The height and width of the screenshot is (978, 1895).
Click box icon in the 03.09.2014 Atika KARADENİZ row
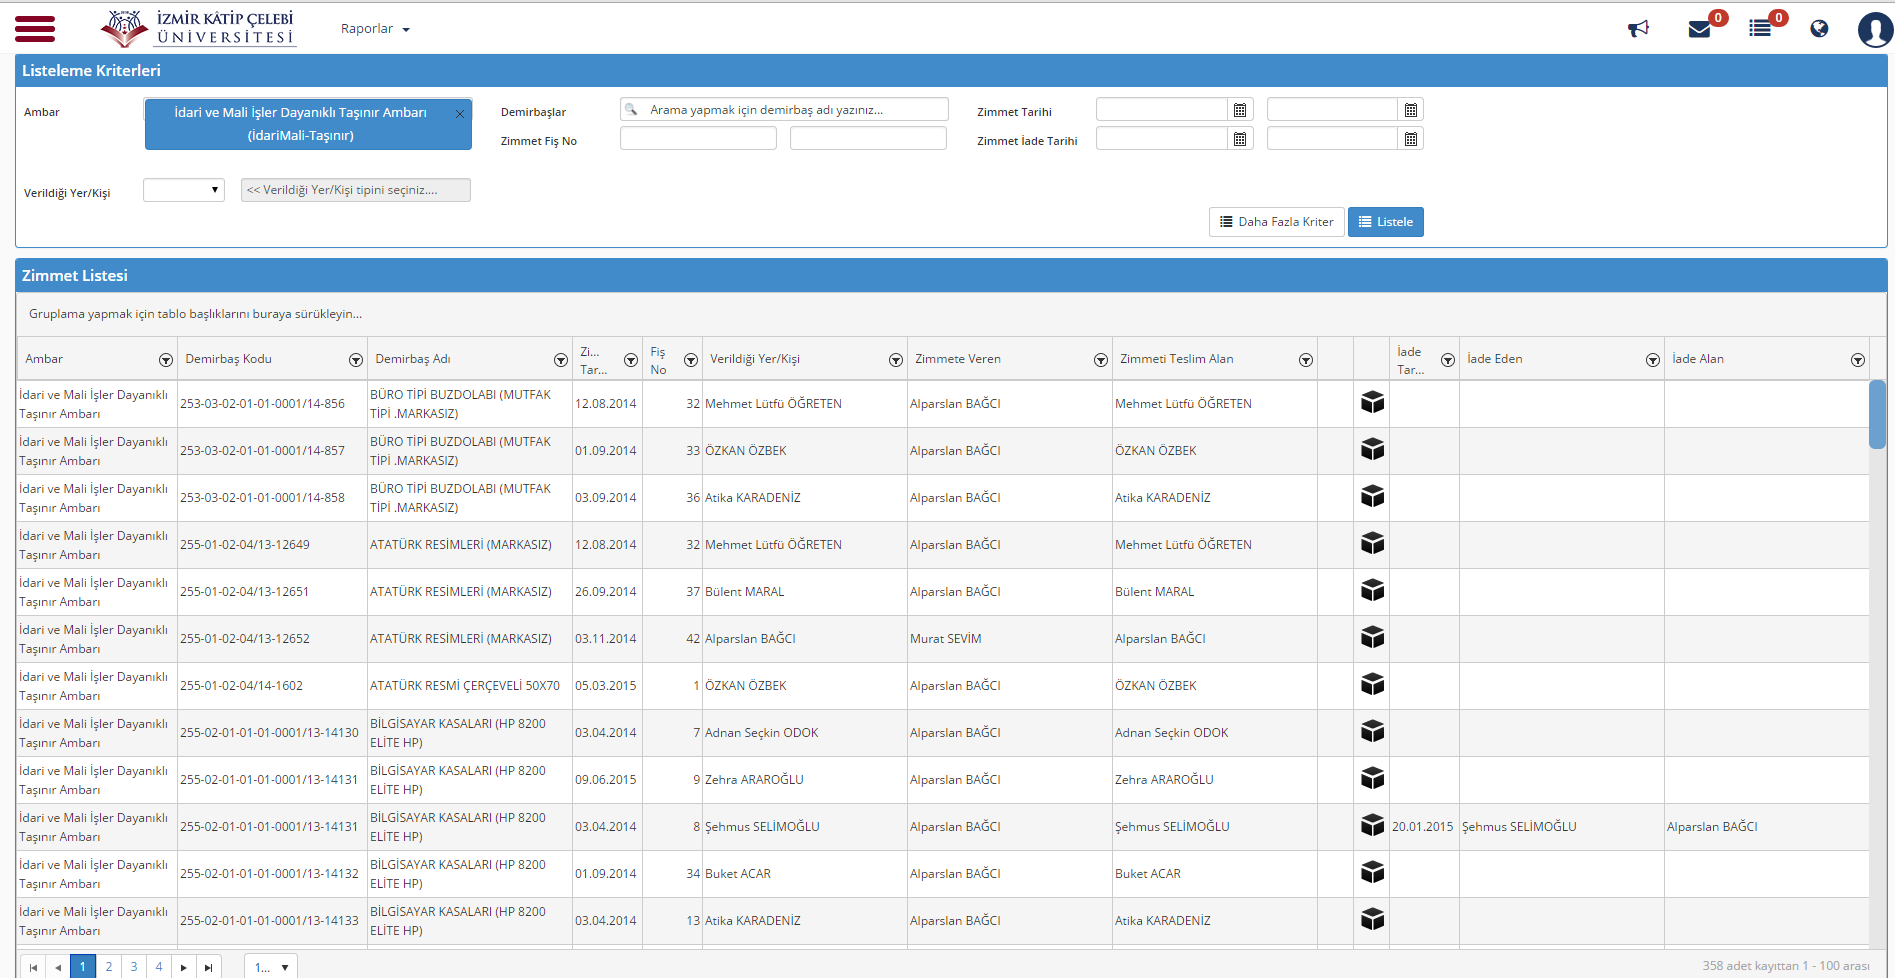[x=1372, y=496]
